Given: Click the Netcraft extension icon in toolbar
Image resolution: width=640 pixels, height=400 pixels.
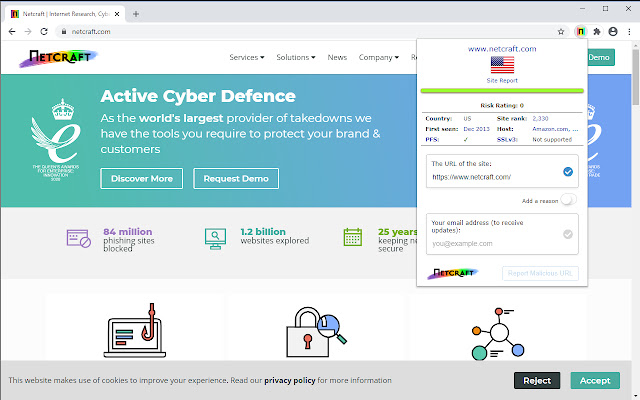Looking at the screenshot, I should [x=580, y=31].
